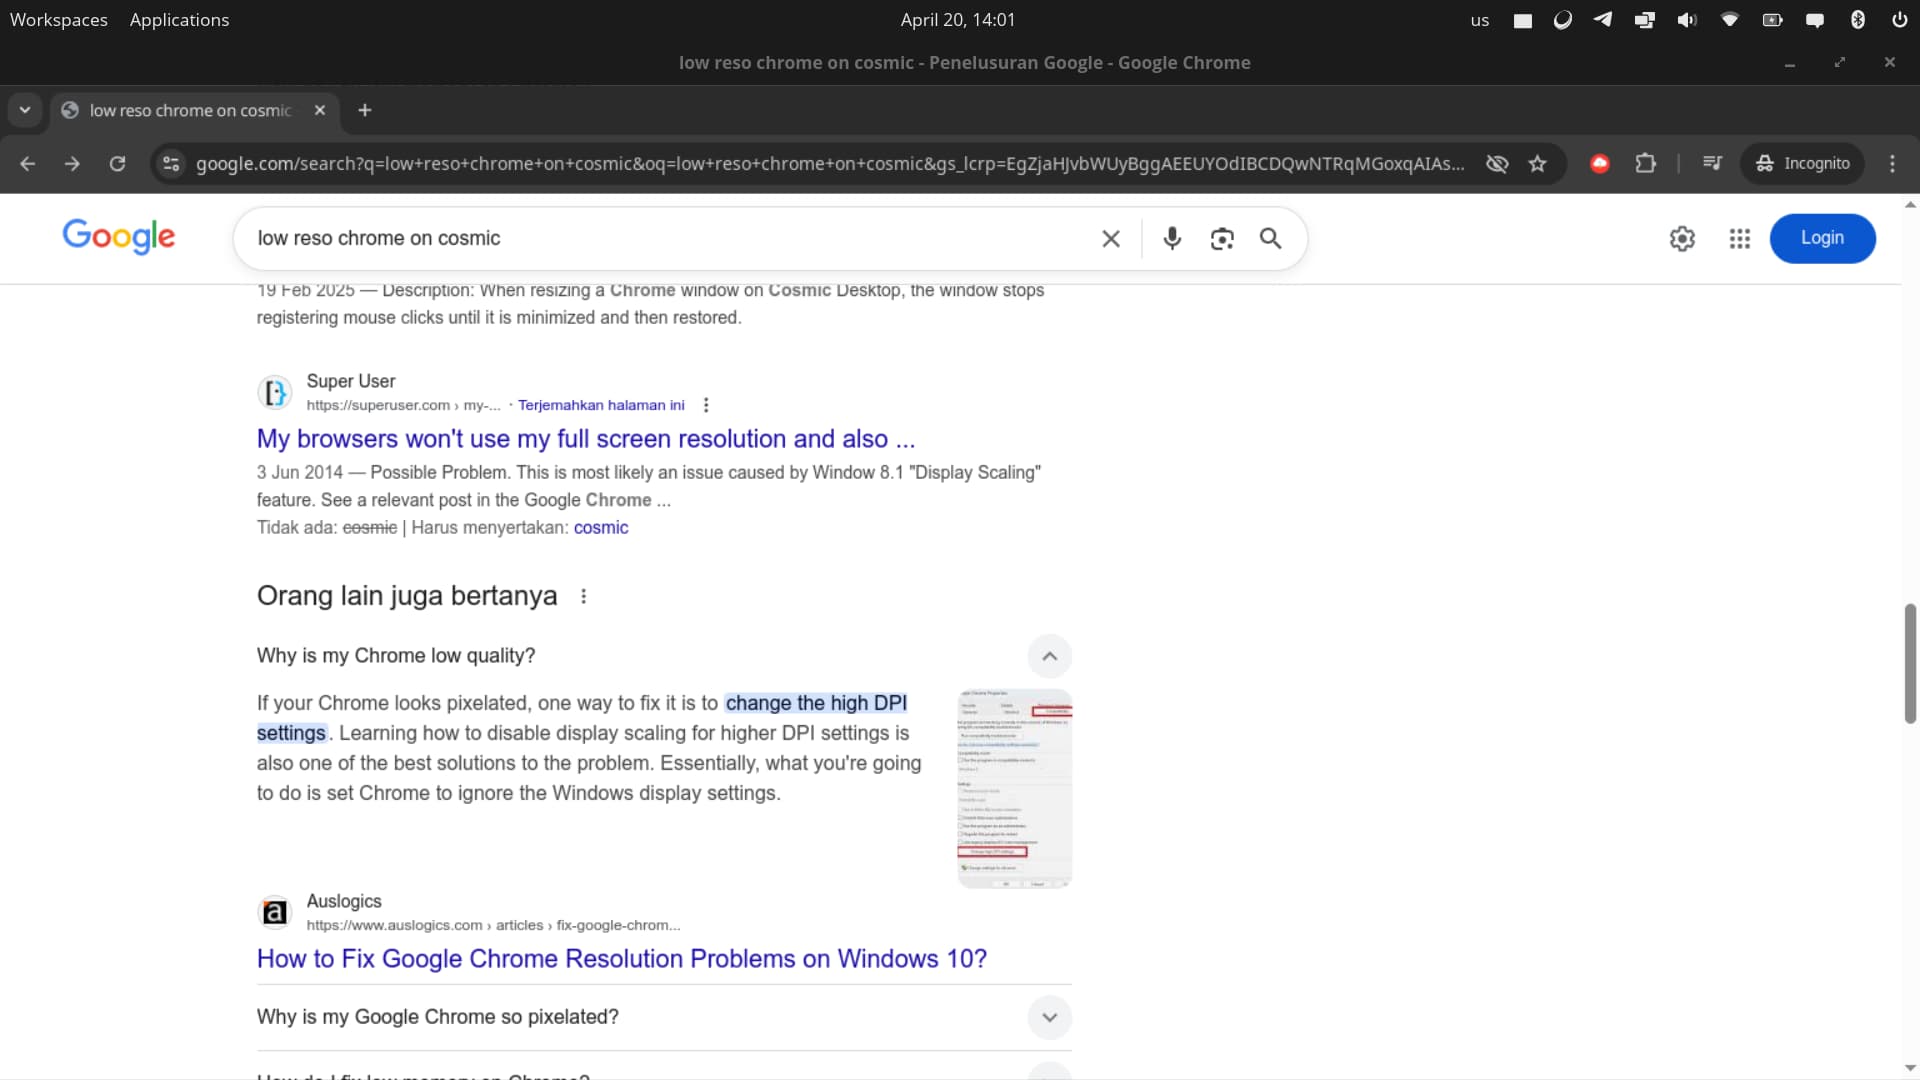Screen dimensions: 1920x1080
Task: Submit search with magnifier icon
Action: tap(1270, 239)
